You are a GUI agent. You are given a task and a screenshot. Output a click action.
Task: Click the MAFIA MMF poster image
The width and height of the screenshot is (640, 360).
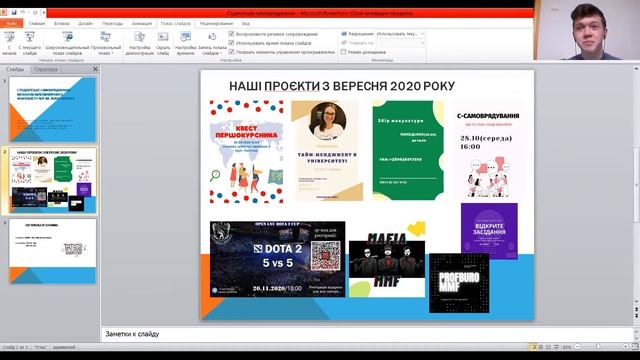[387, 259]
